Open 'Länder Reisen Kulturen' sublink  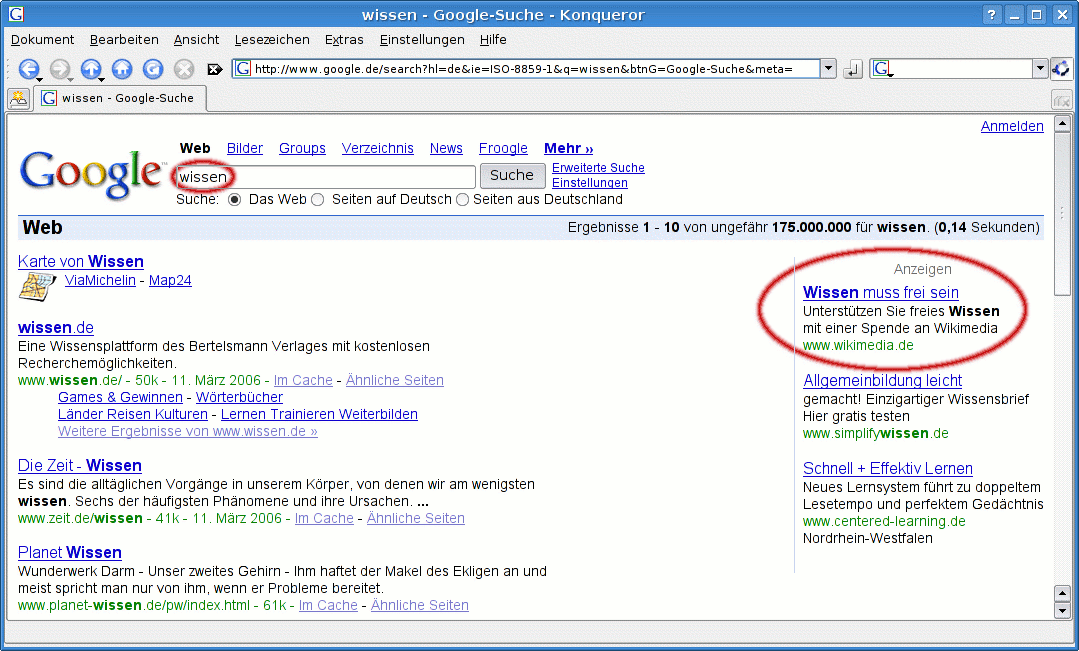133,414
